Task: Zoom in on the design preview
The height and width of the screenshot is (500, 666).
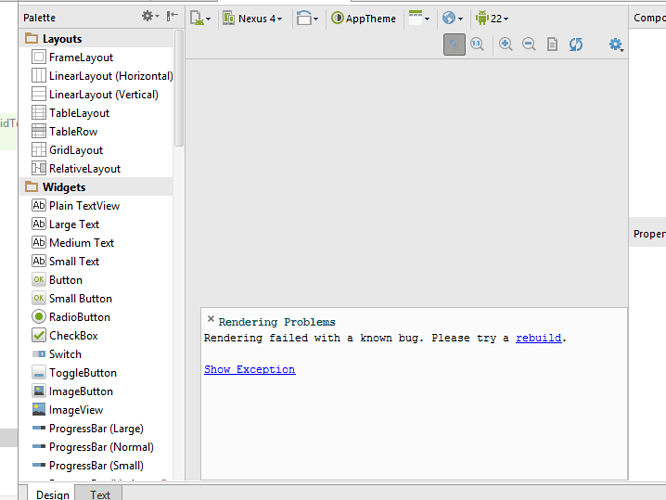Action: coord(506,45)
